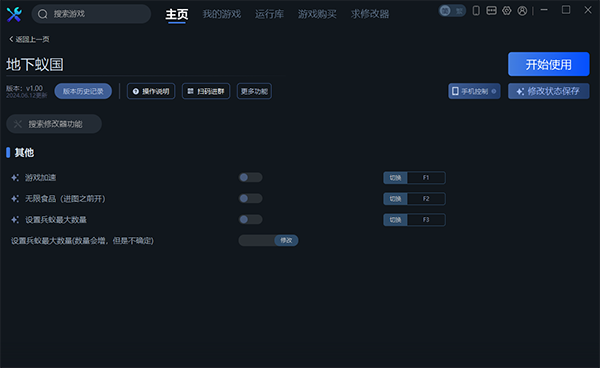Open the phone icon in the title bar
Viewport: 600px width, 368px height.
476,11
